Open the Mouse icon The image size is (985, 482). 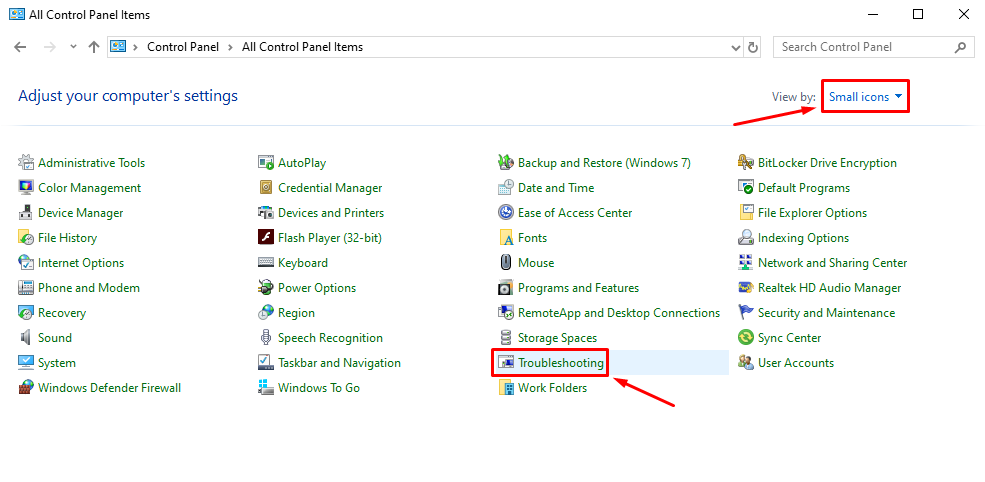[x=506, y=263]
